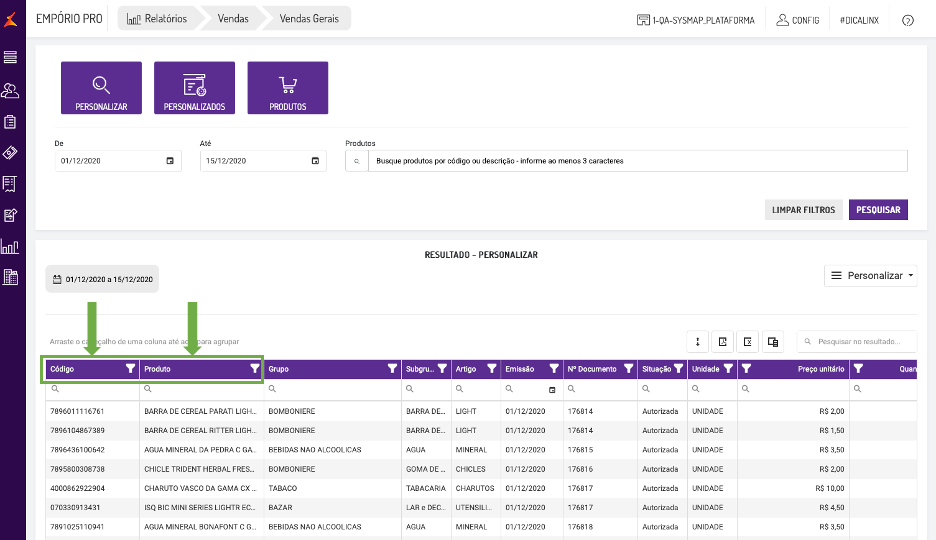936x540 pixels.
Task: Click the help question mark icon
Action: click(x=907, y=20)
